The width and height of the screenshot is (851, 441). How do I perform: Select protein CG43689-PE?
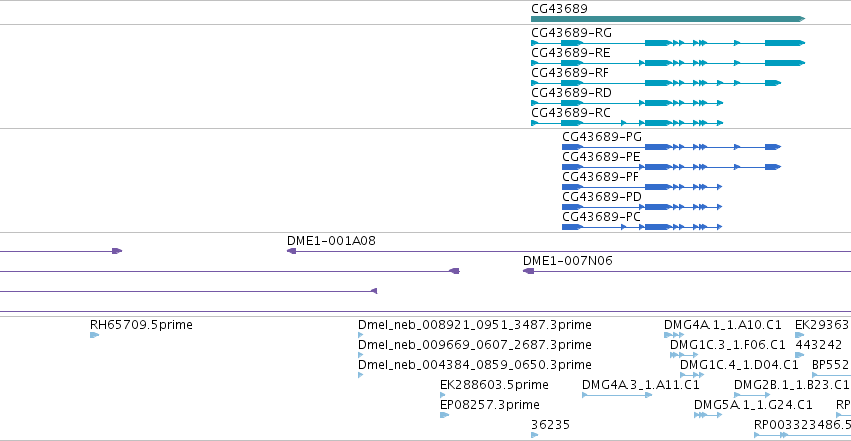coord(601,157)
